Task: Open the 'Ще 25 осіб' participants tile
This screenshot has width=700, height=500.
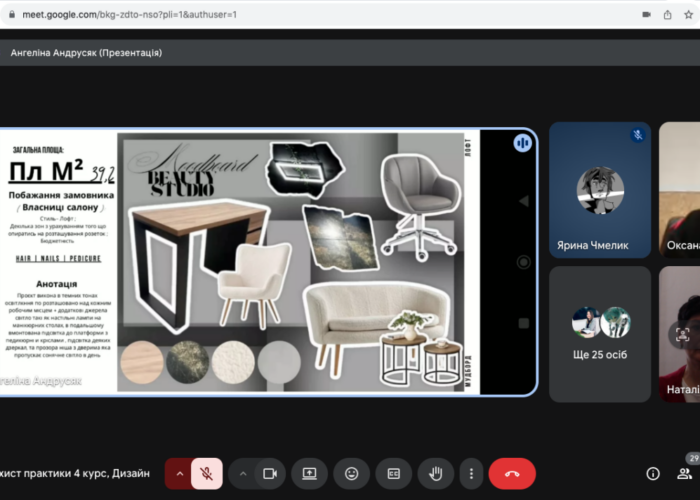Action: click(x=599, y=333)
